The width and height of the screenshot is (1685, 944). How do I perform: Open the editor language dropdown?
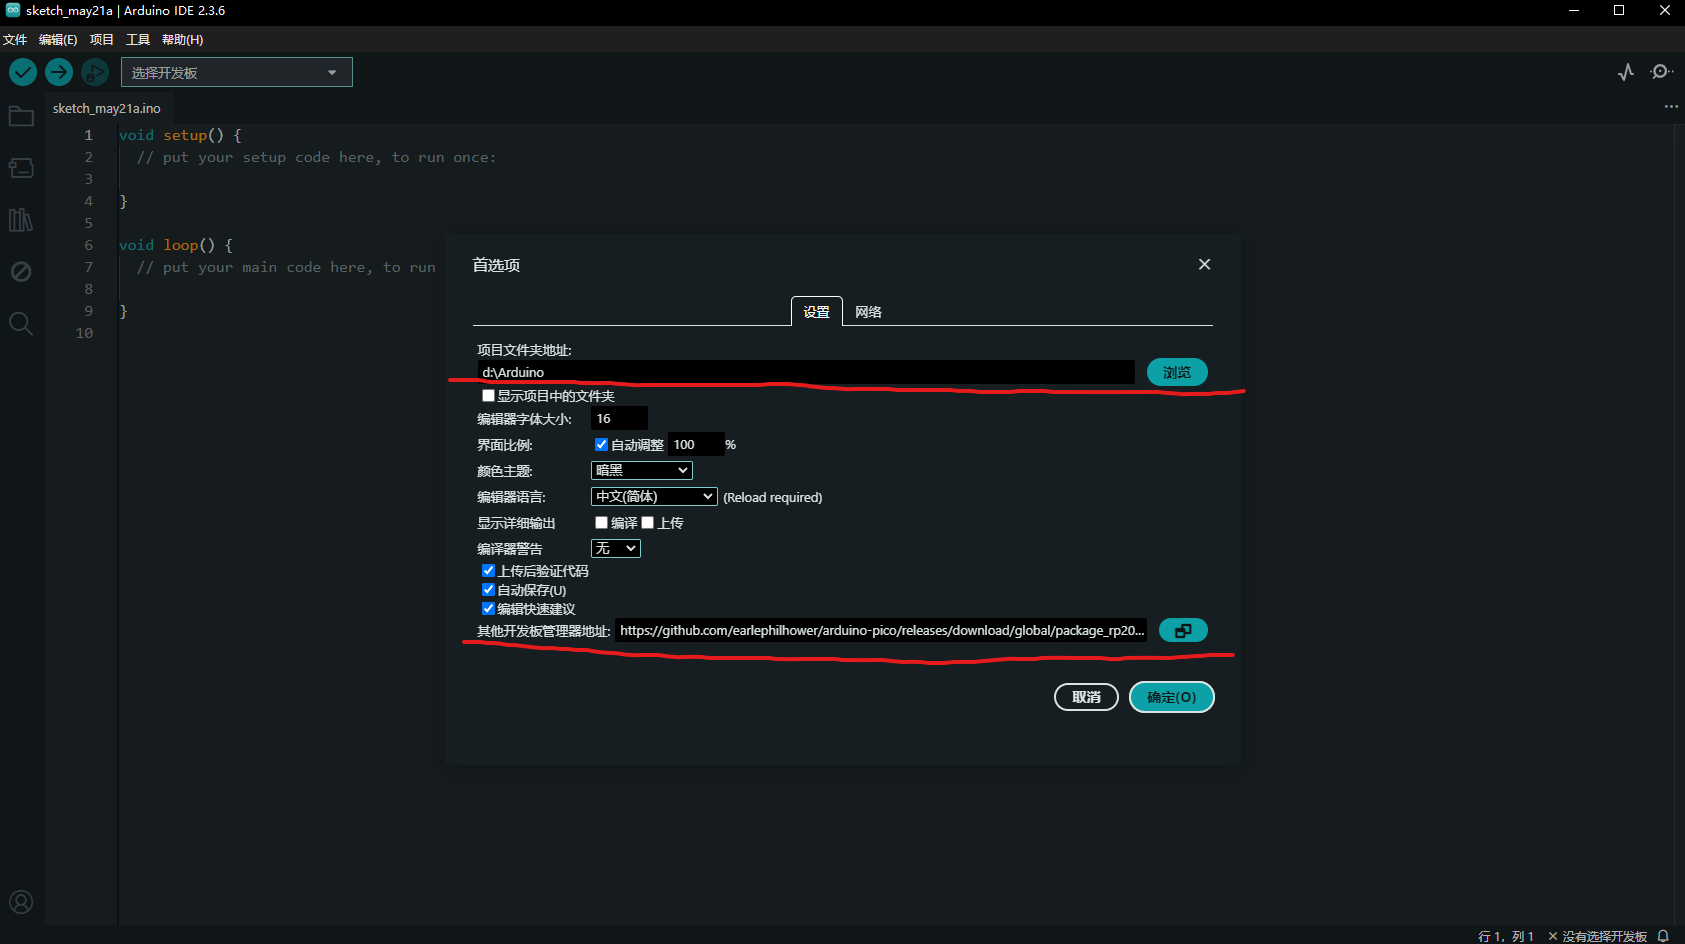655,497
